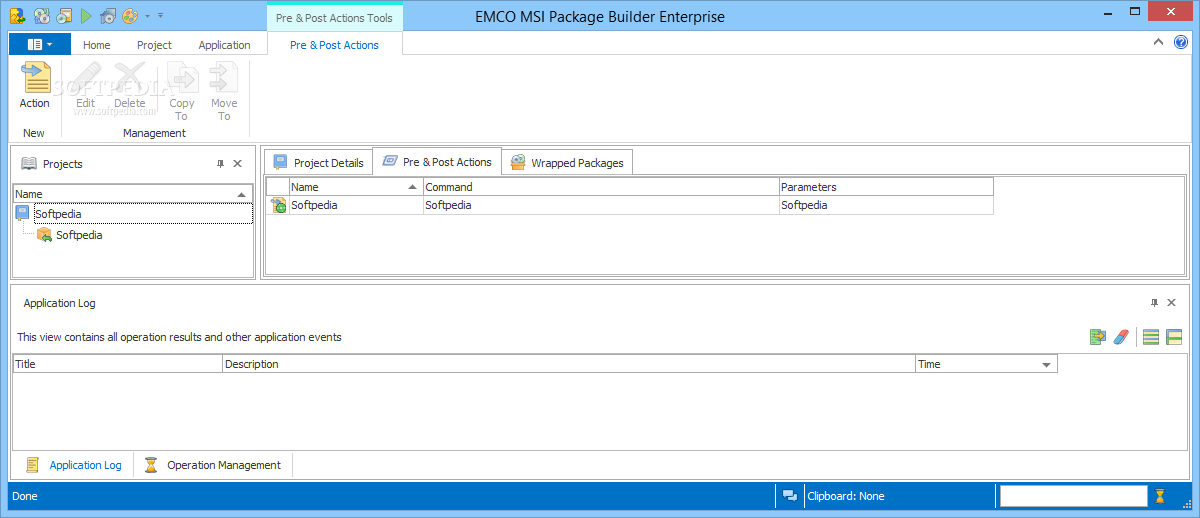This screenshot has width=1200, height=518.
Task: Switch to the Operation Management bottom tab
Action: click(212, 465)
